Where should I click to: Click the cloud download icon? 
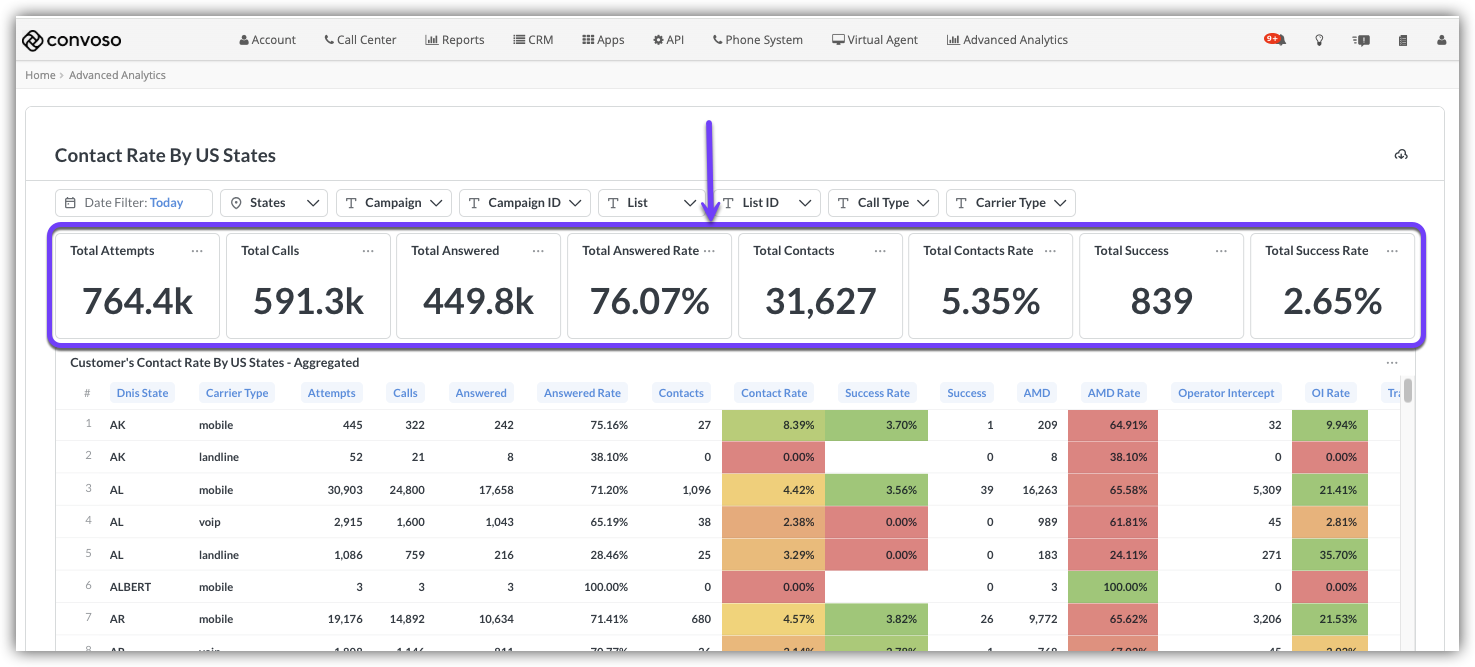pyautogui.click(x=1401, y=155)
